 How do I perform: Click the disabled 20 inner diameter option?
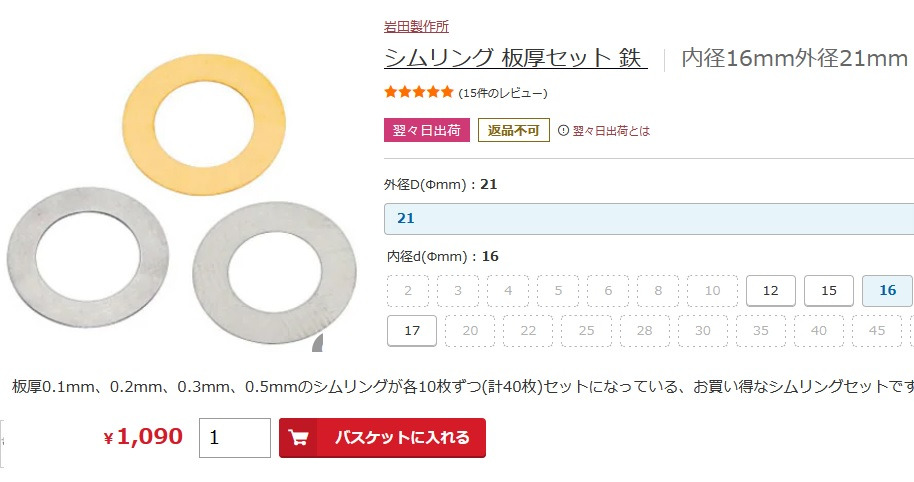(470, 330)
